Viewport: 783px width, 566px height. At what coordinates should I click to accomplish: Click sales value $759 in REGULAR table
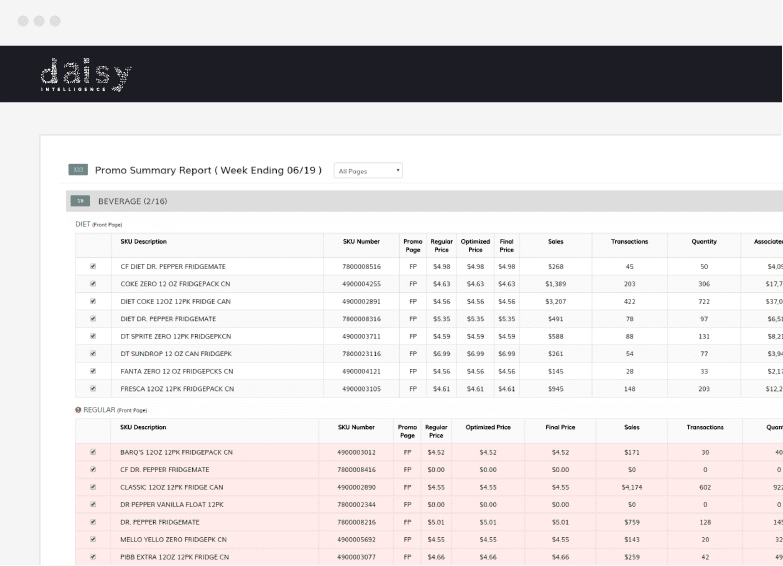[x=632, y=522]
